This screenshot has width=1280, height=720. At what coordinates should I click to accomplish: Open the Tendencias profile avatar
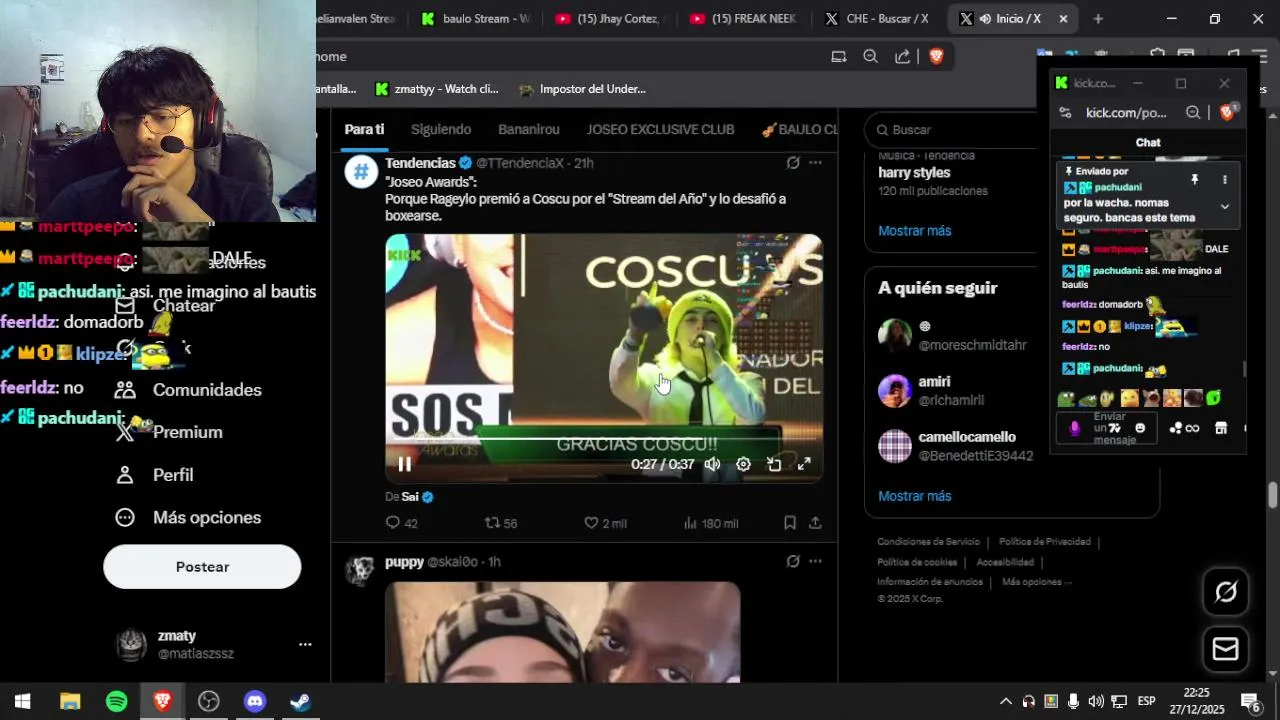click(x=361, y=171)
